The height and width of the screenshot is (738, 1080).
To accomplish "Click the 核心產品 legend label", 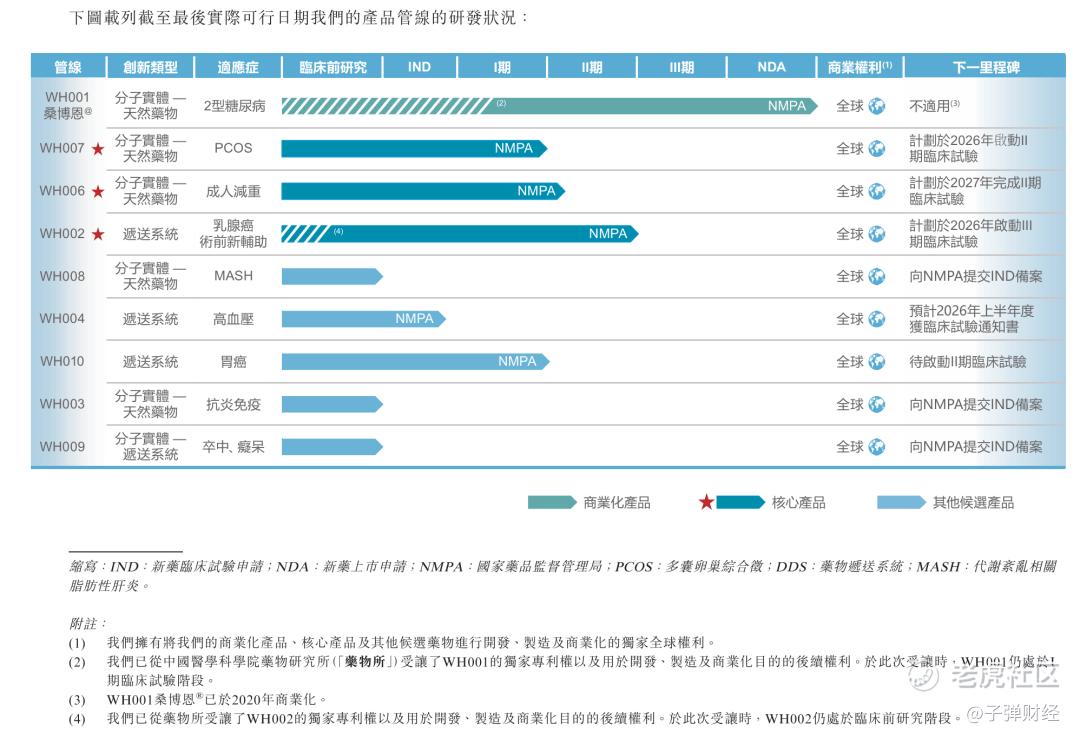I will coord(799,502).
